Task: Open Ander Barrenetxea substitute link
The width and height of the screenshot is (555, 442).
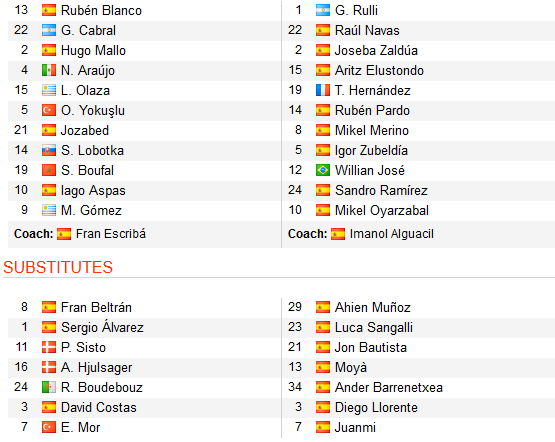Action: click(389, 388)
